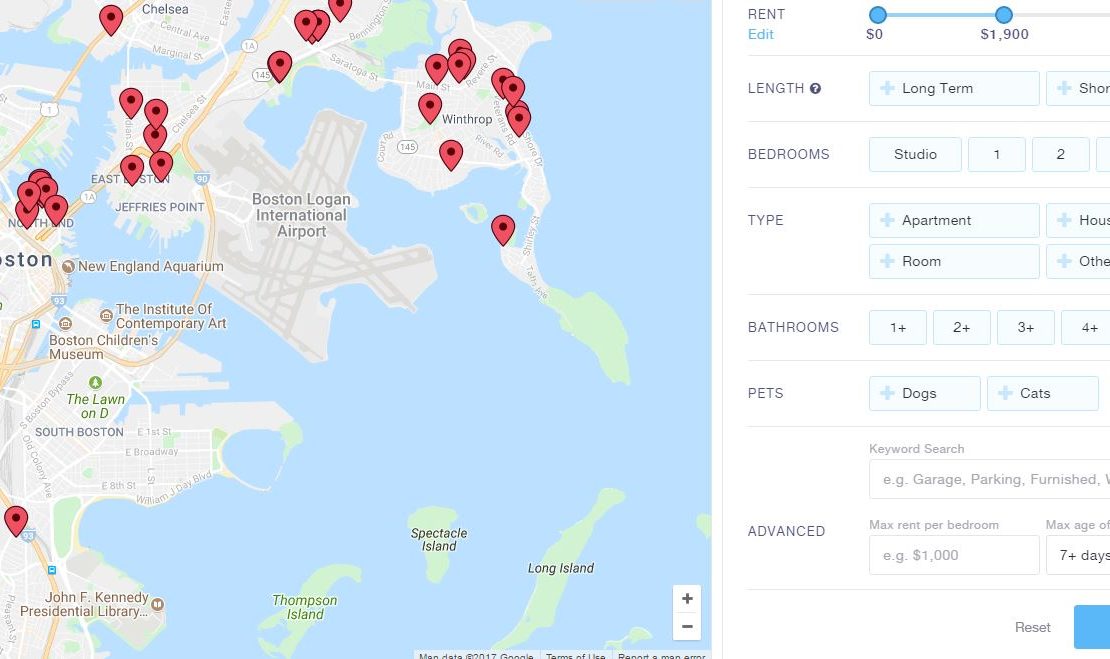Toggle the Room type filter
Viewport: 1110px width, 659px height.
point(954,261)
